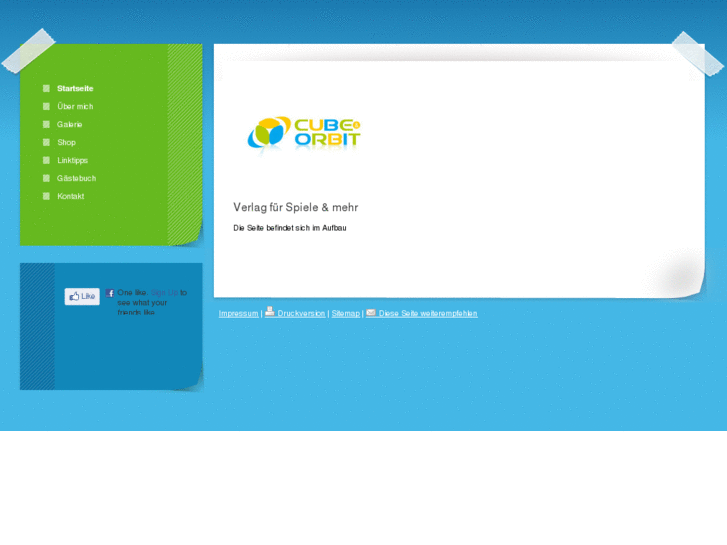This screenshot has width=727, height=545.
Task: Go to the Galerie page
Action: [x=70, y=124]
